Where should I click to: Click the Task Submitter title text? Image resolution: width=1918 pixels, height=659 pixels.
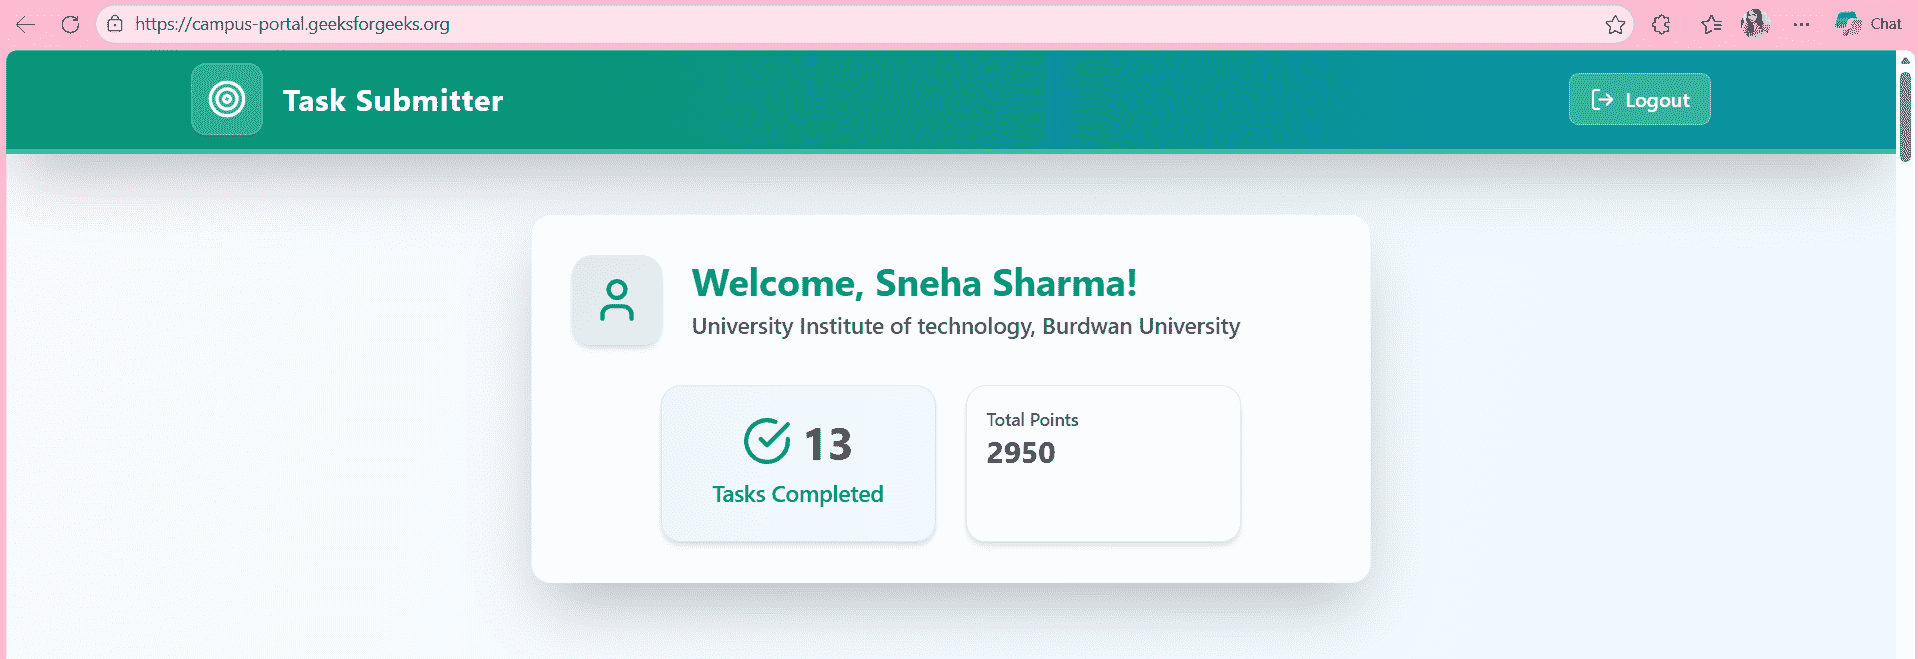click(x=393, y=100)
